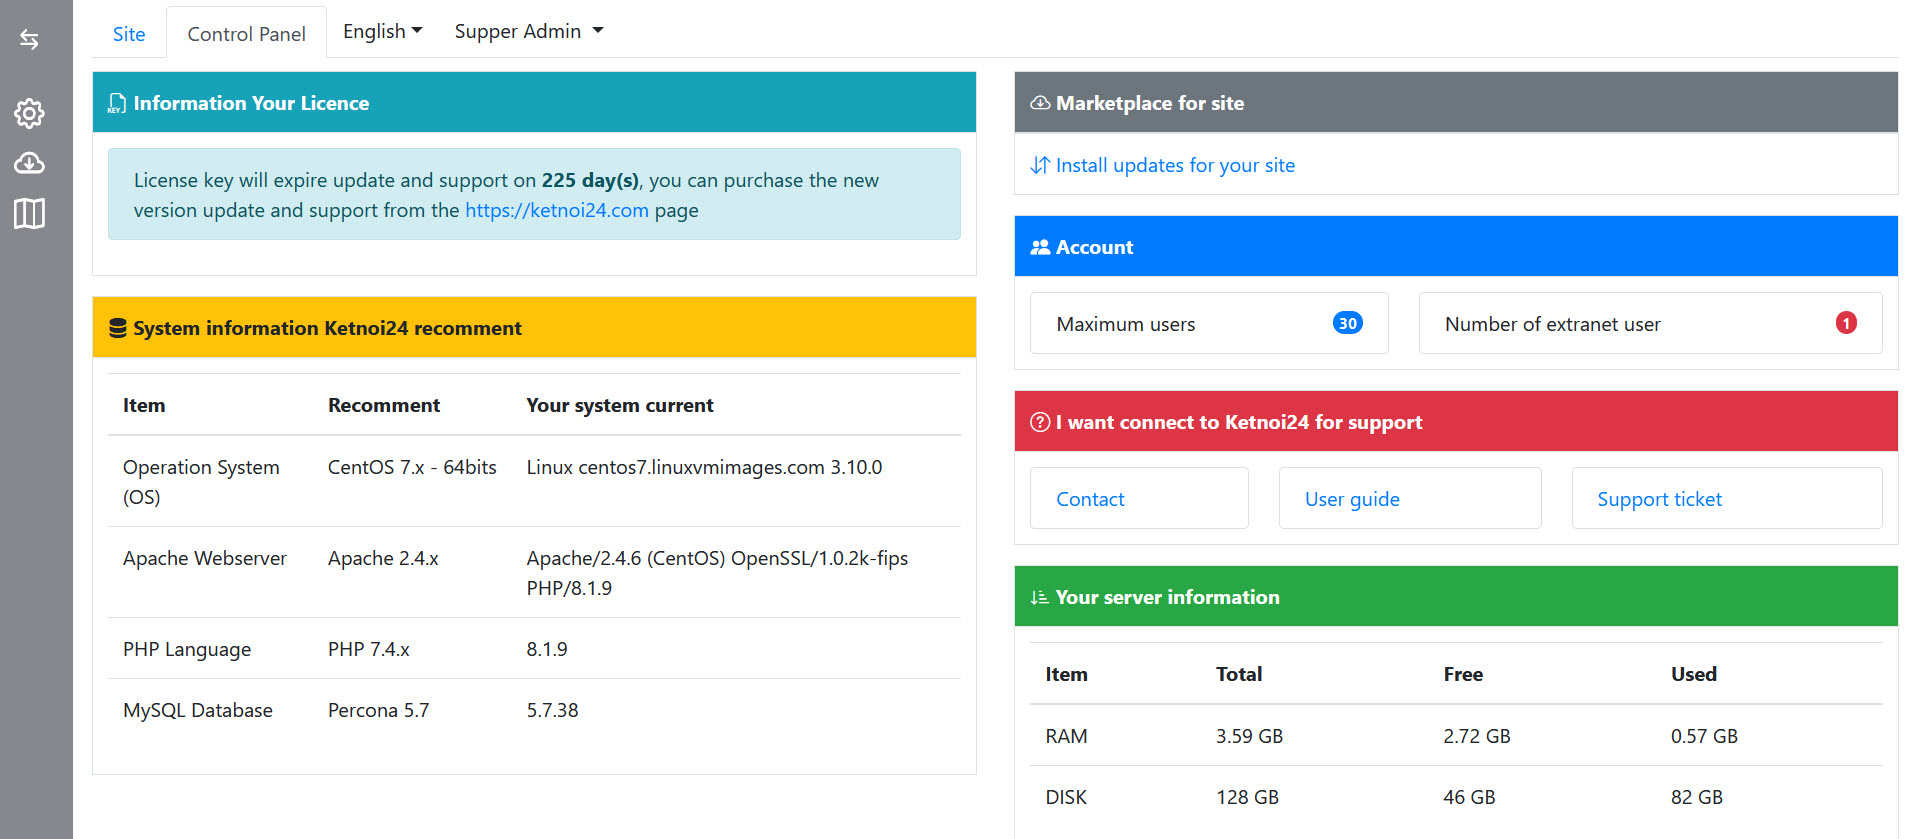The height and width of the screenshot is (839, 1909).
Task: Click the sort icon by server information
Action: pos(1040,597)
